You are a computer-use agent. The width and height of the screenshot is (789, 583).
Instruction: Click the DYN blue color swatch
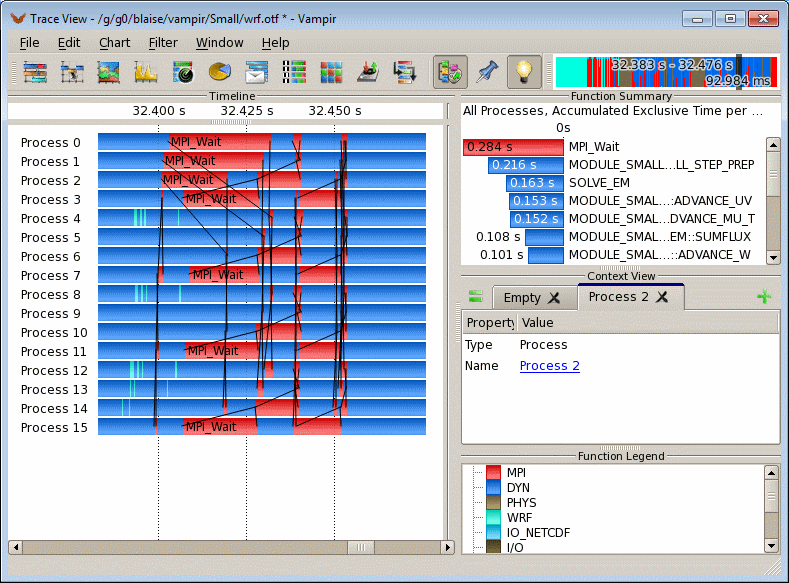[x=494, y=487]
